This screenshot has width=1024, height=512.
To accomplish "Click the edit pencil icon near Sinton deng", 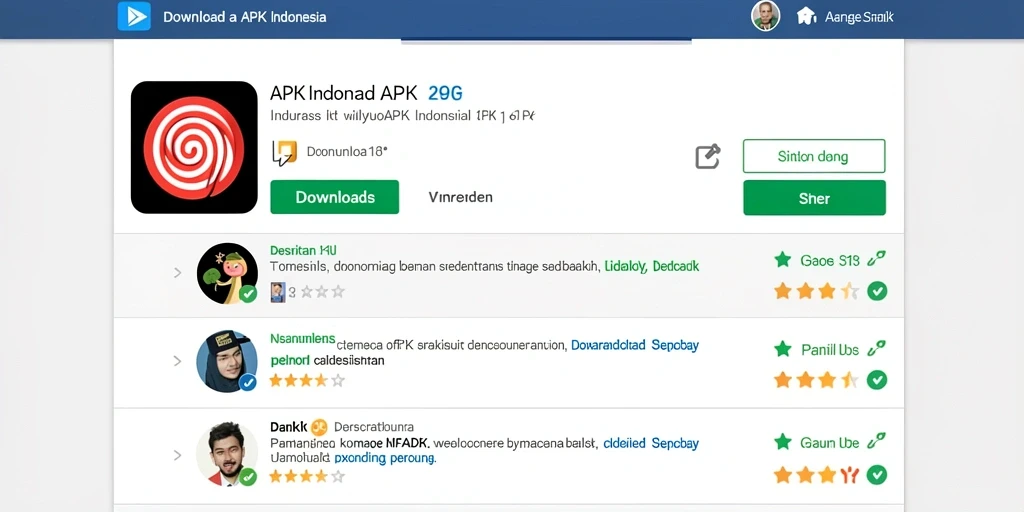I will (707, 157).
